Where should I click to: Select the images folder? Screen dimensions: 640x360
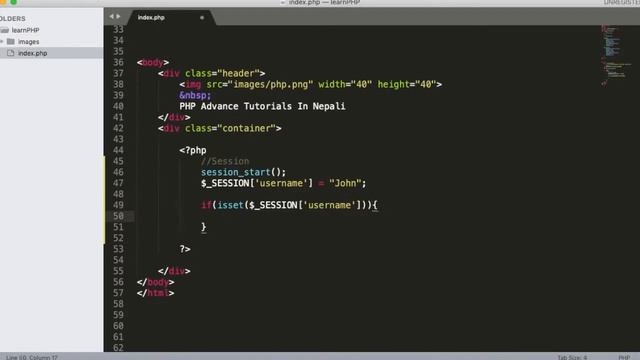click(x=29, y=42)
